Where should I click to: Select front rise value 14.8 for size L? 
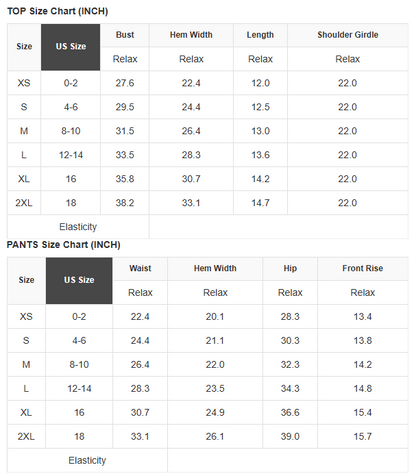tap(363, 389)
